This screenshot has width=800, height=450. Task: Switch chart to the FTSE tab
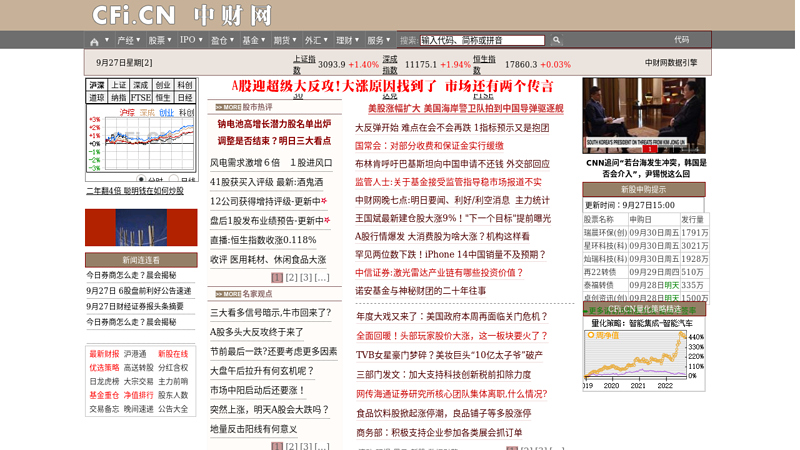[x=141, y=97]
